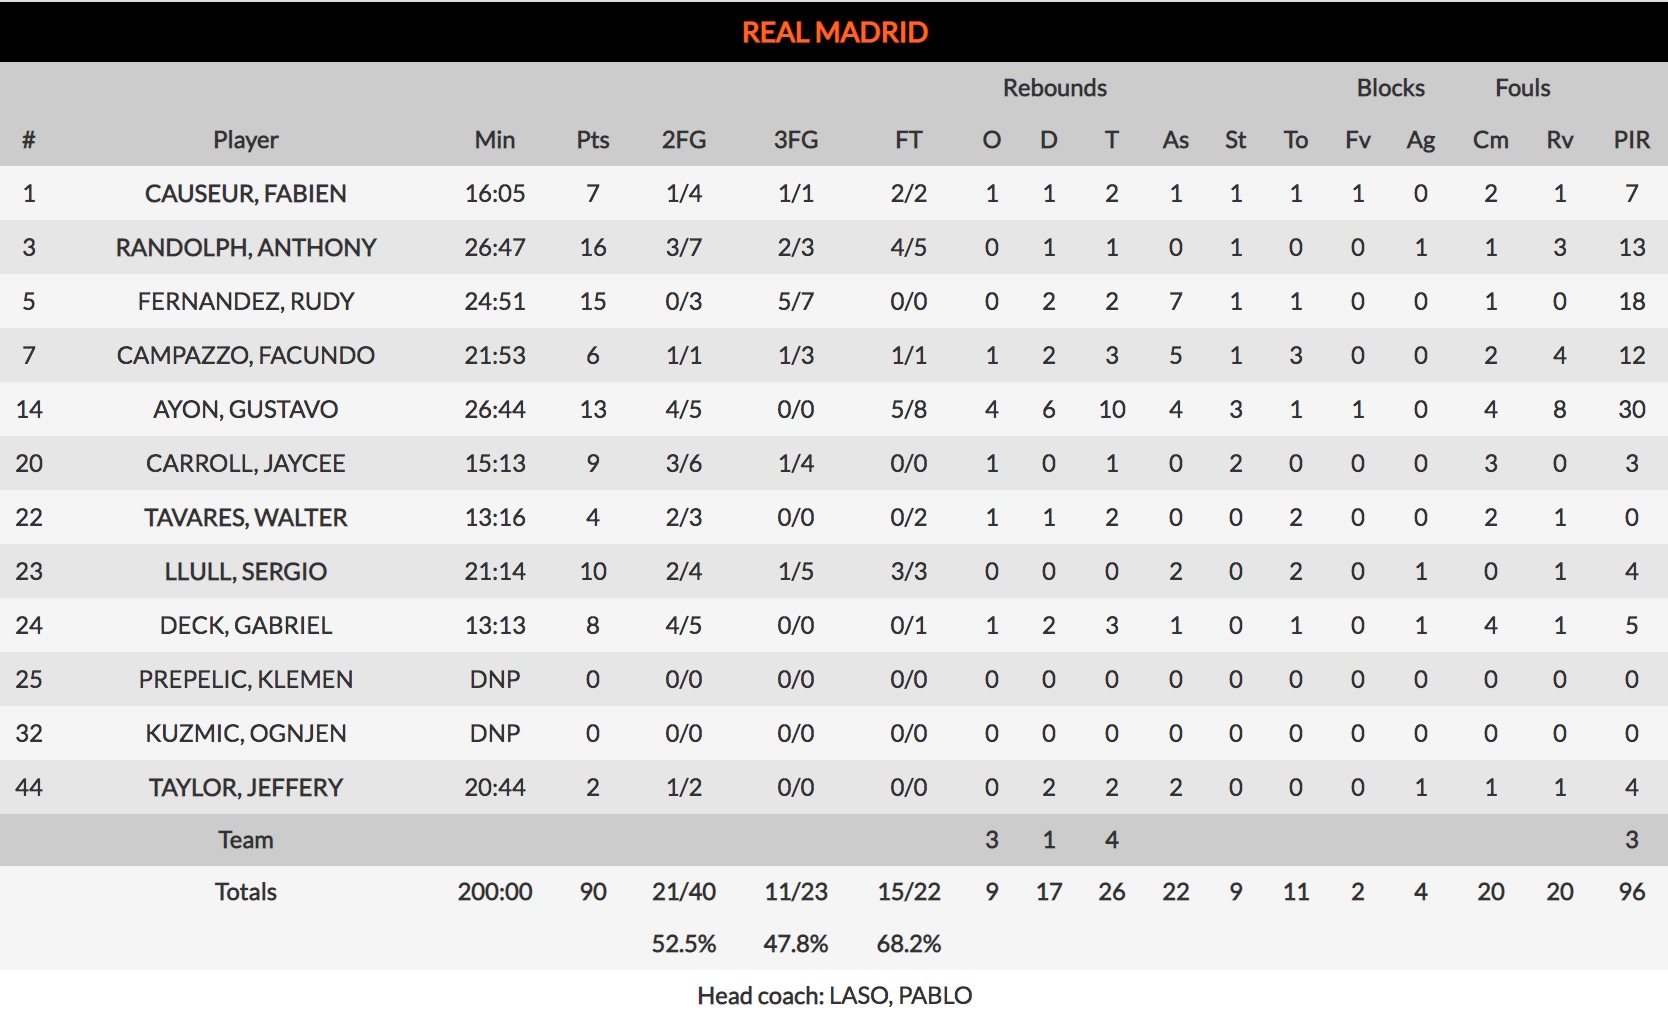Click the REAL MADRID team header
Screen dimensions: 1668x1026
(x=834, y=32)
